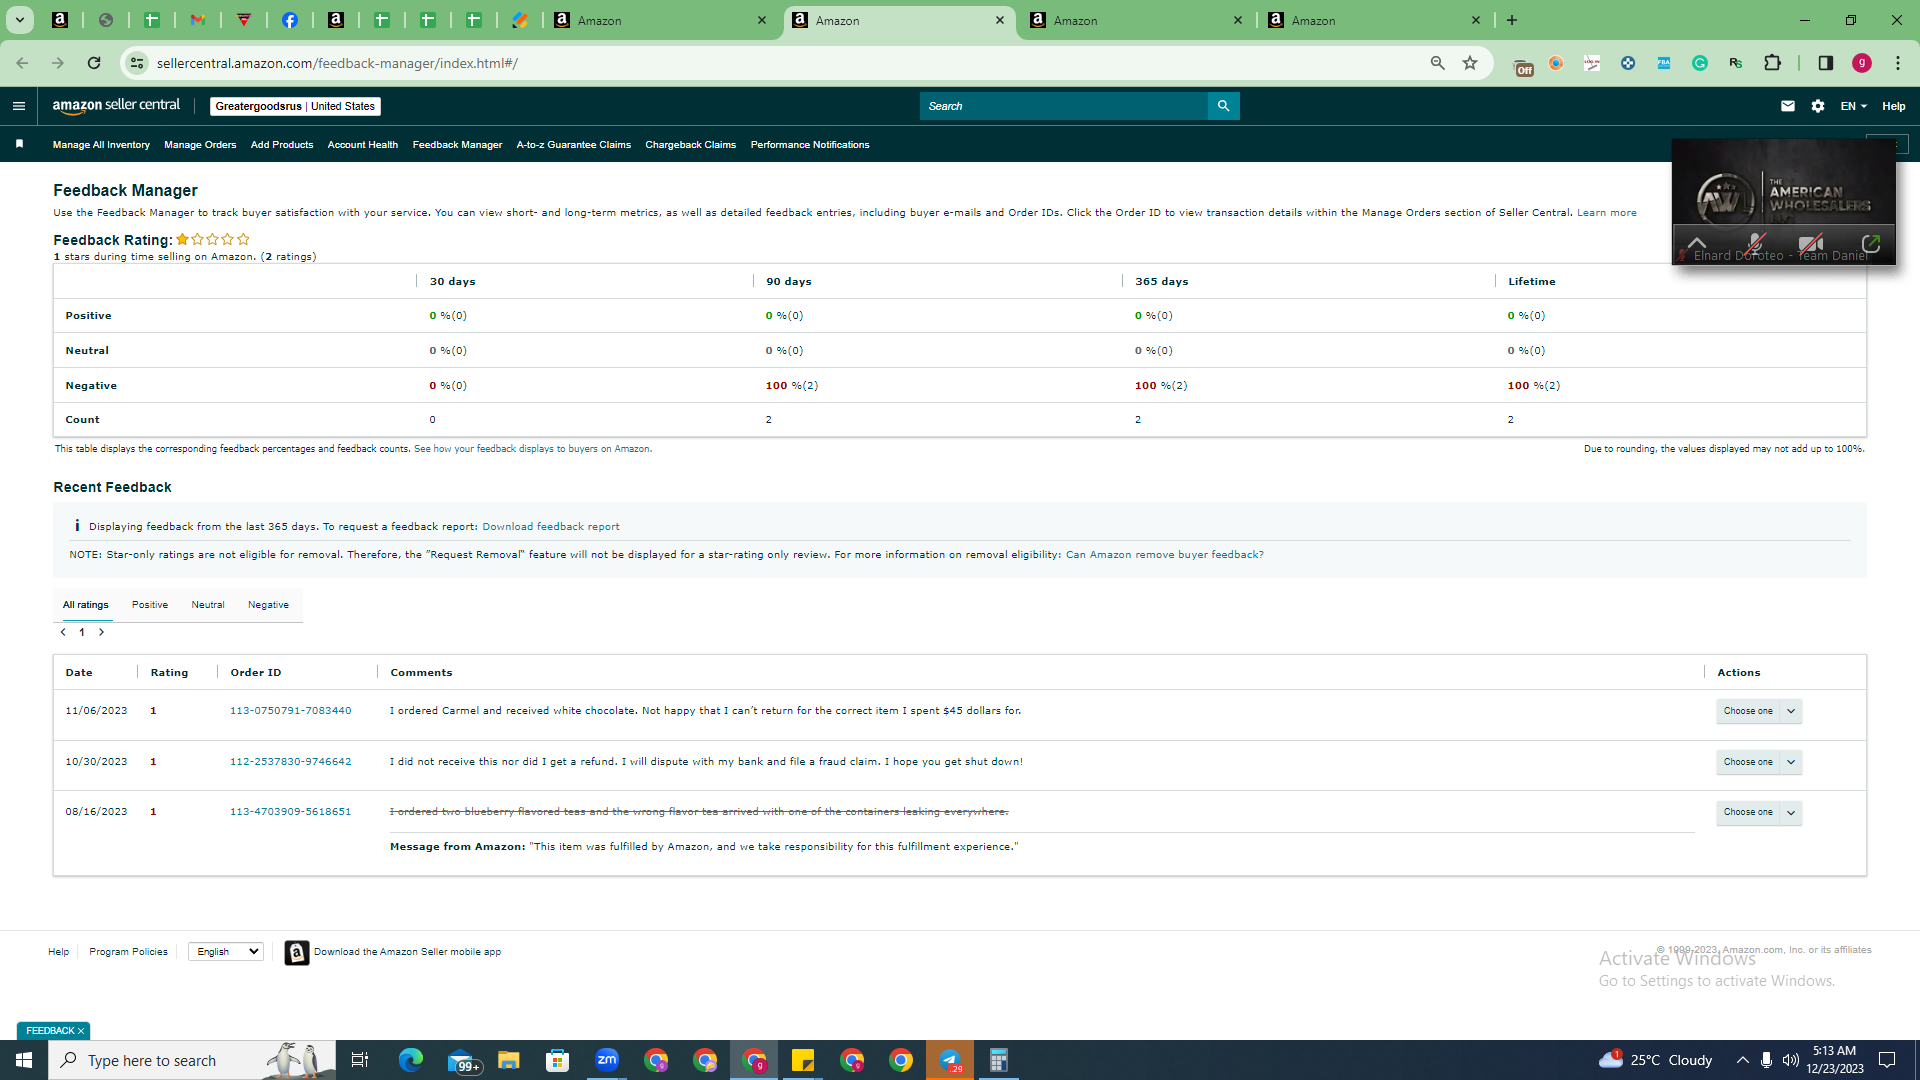Open A-to-z Guarantee Claims menu item
This screenshot has width=1920, height=1080.
pyautogui.click(x=574, y=145)
